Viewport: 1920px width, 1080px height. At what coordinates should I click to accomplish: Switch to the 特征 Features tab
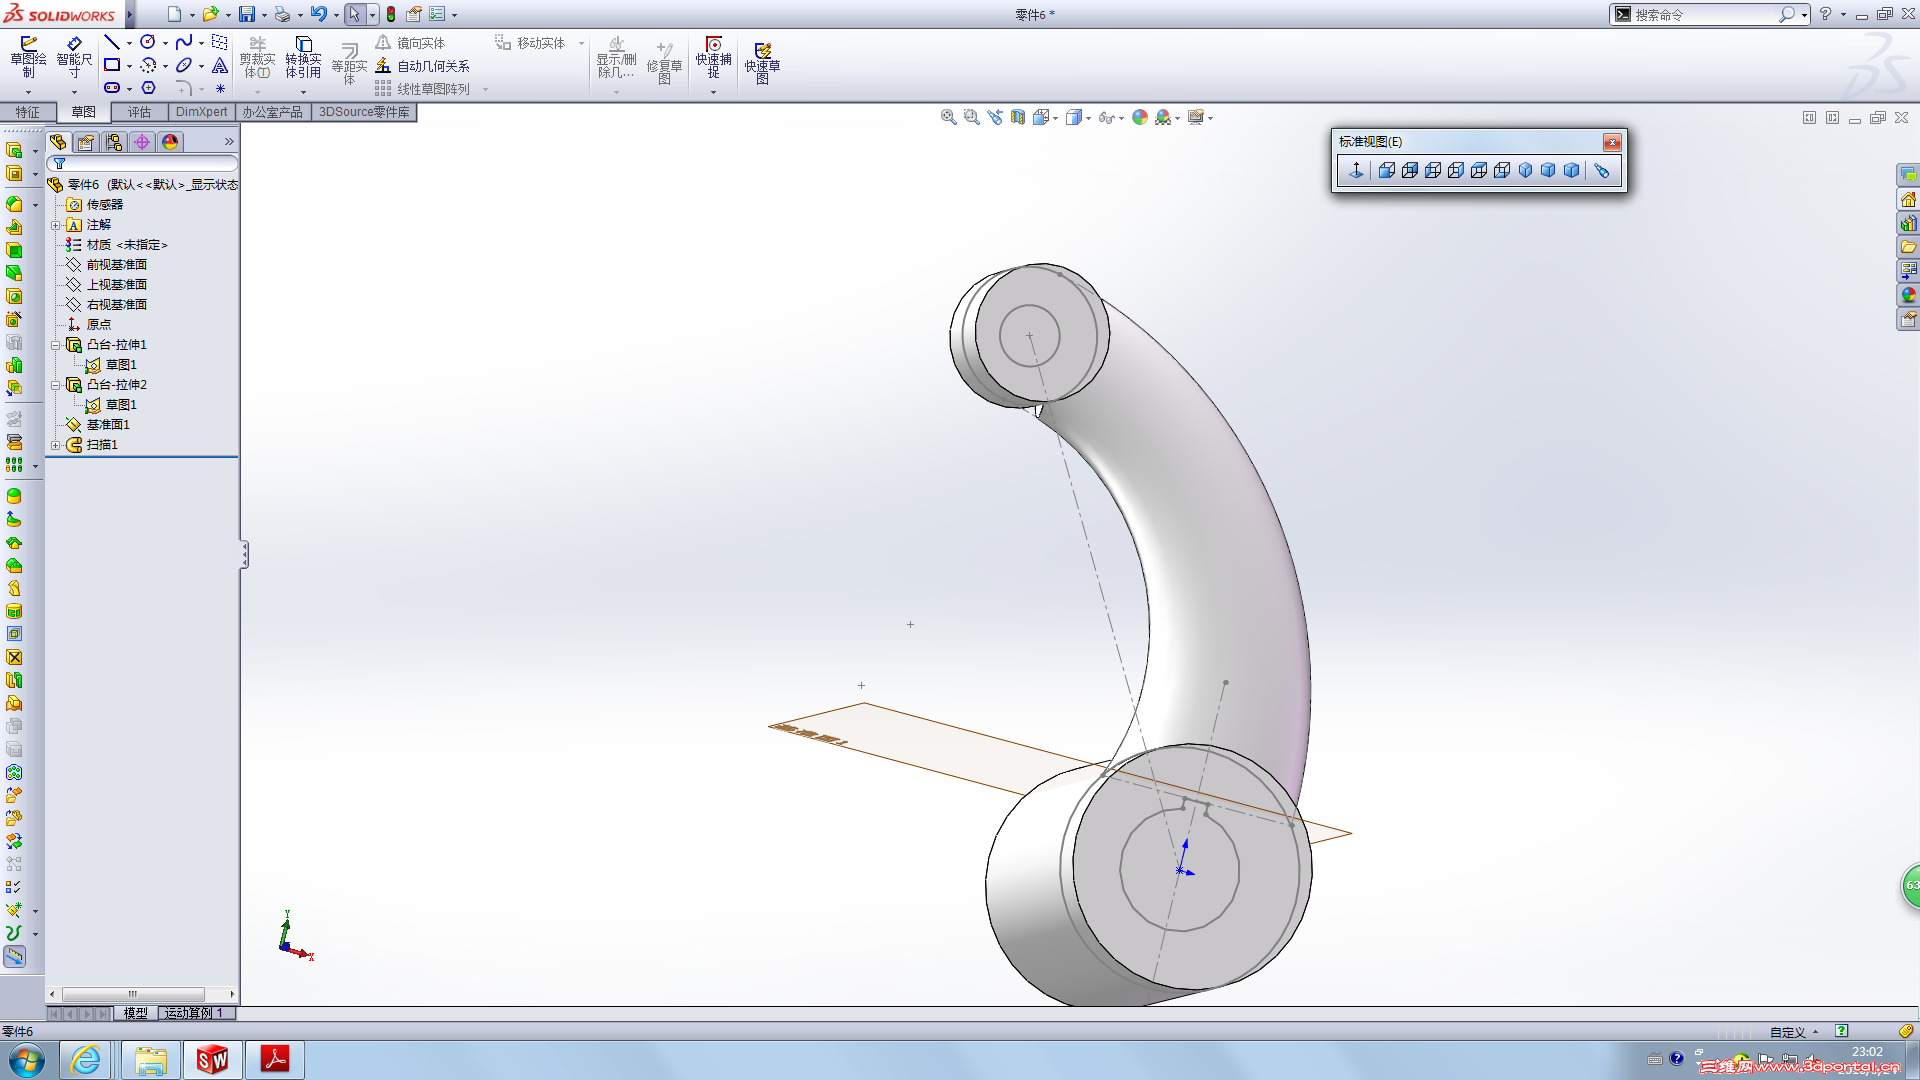(27, 112)
